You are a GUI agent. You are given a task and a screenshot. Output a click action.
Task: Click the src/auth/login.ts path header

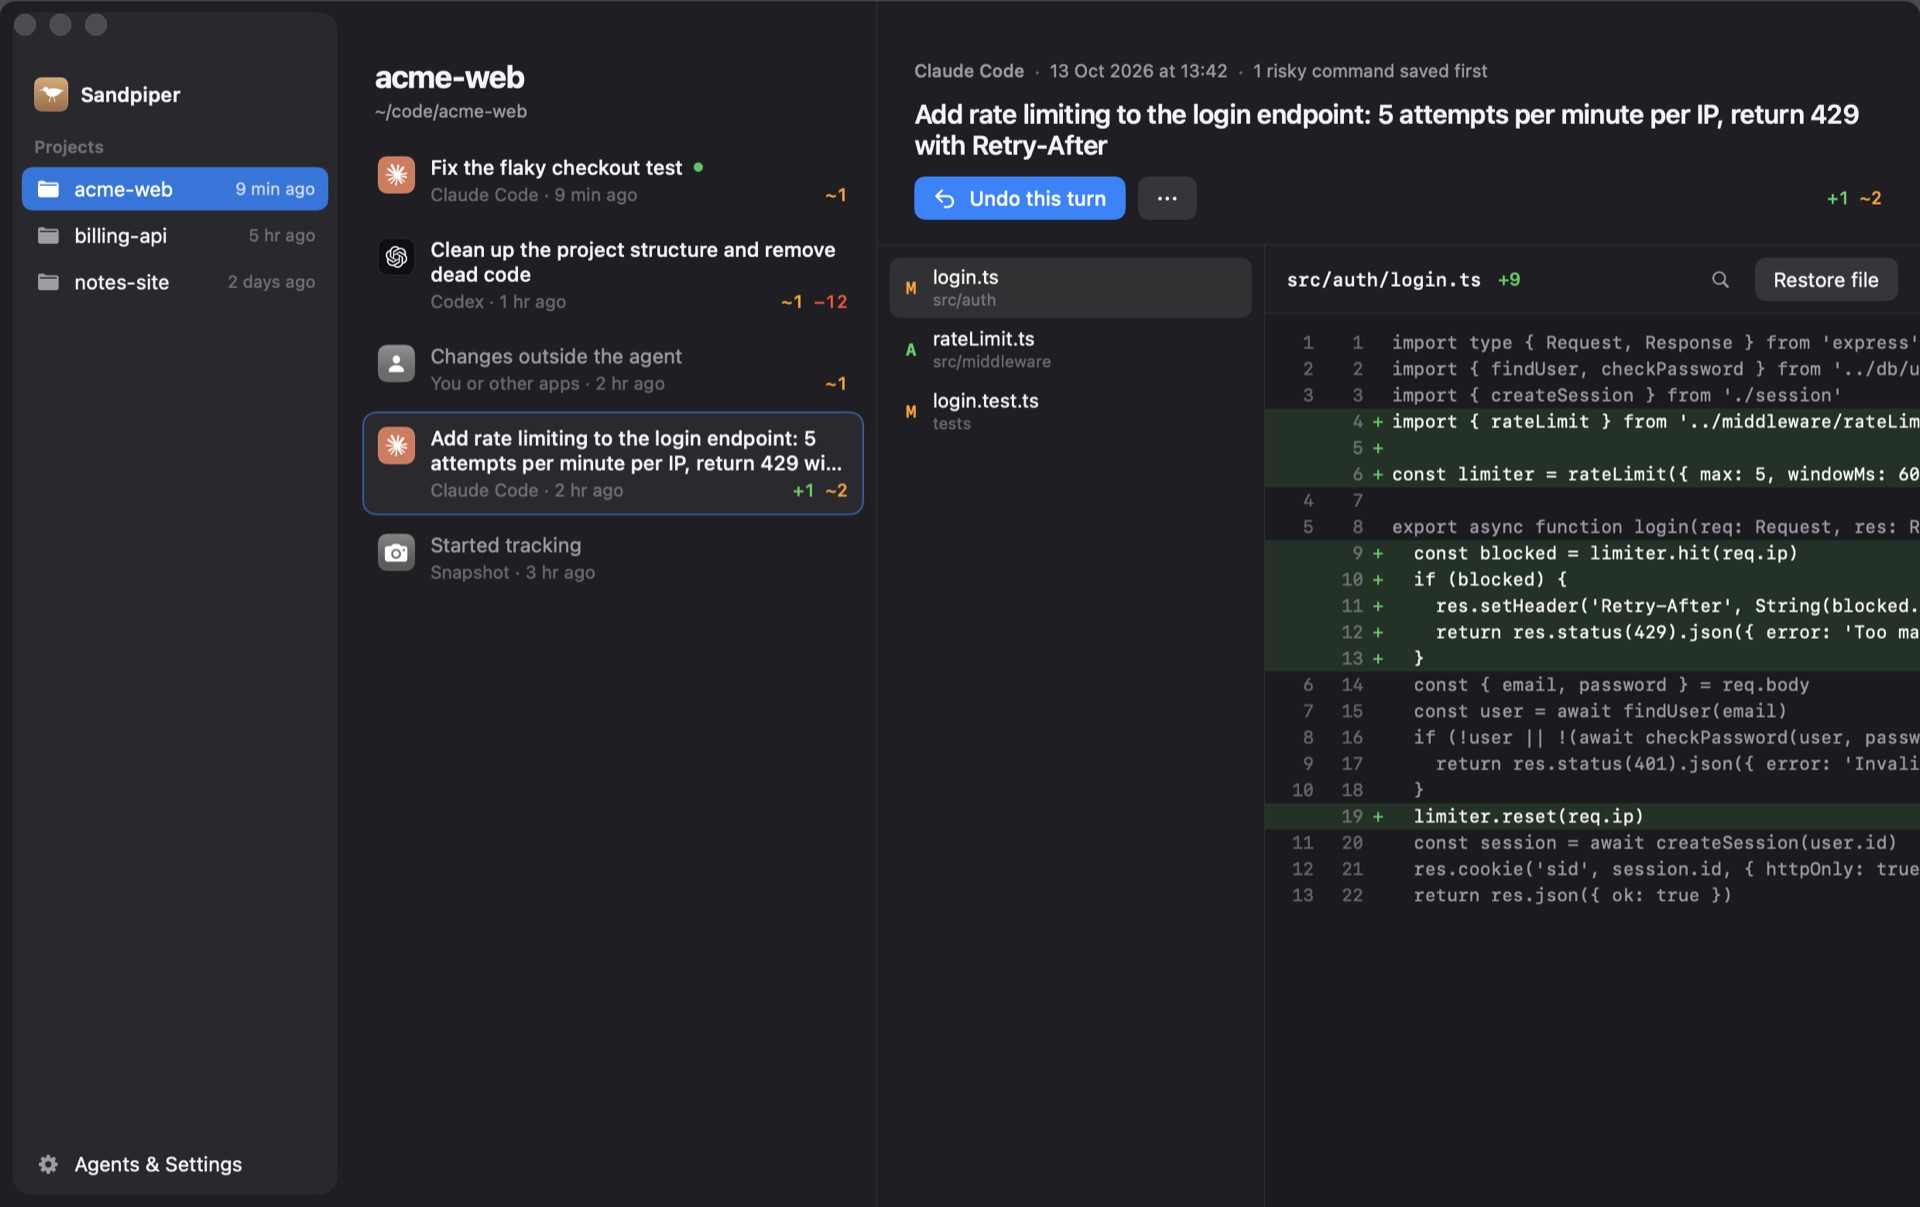click(1383, 280)
